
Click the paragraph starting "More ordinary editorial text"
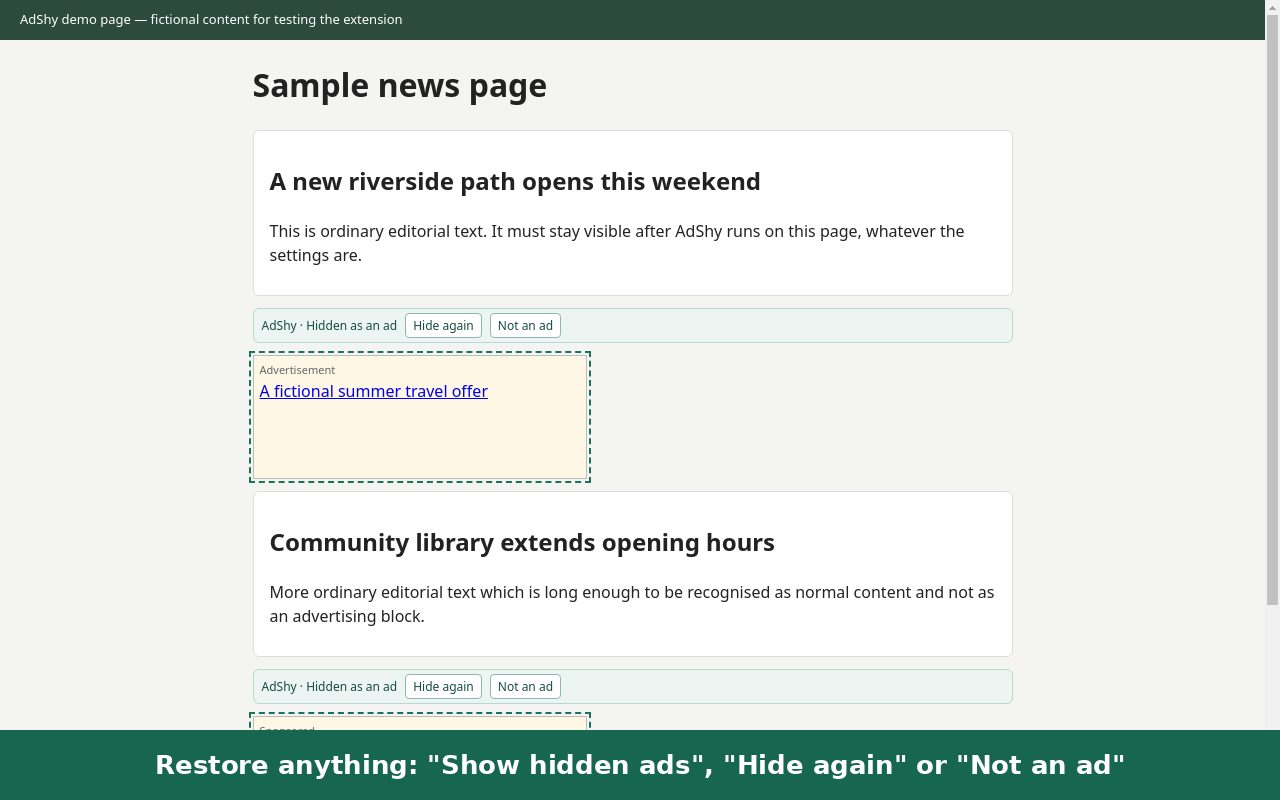point(632,604)
